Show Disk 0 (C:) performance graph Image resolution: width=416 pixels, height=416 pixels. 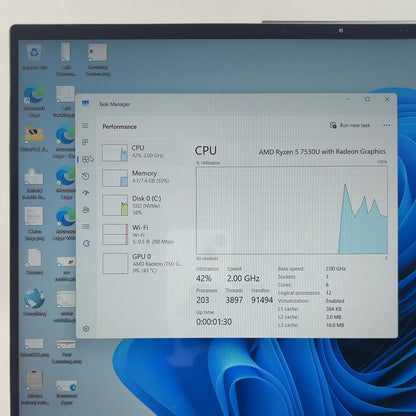[142, 205]
